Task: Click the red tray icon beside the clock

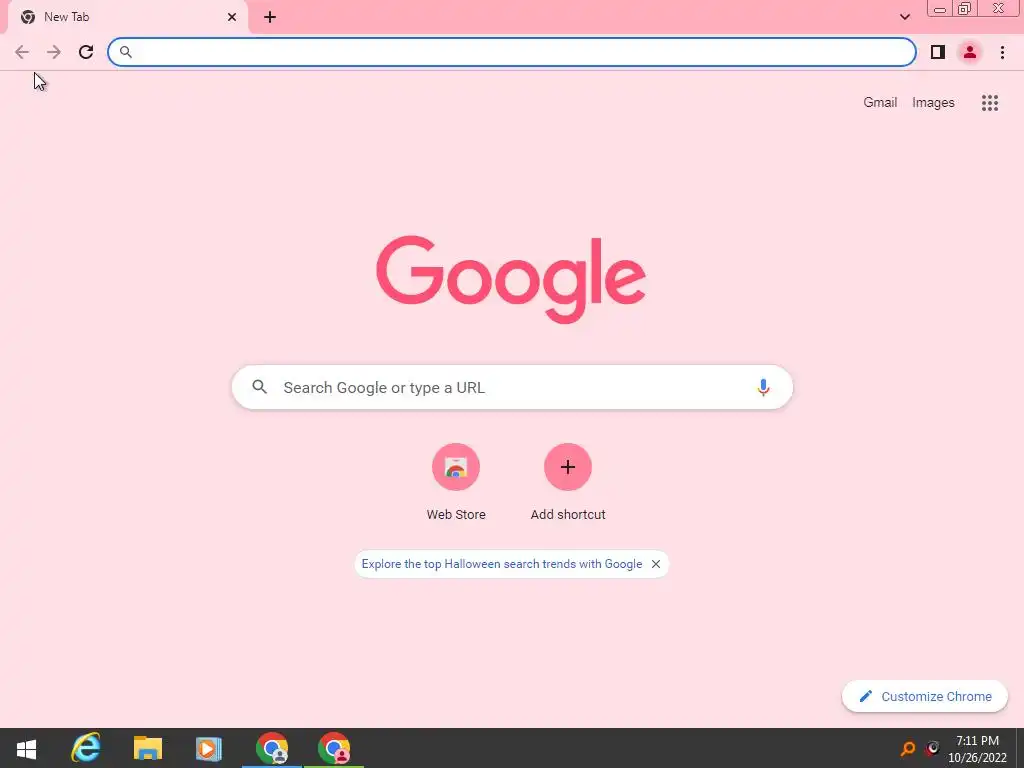Action: pos(933,748)
